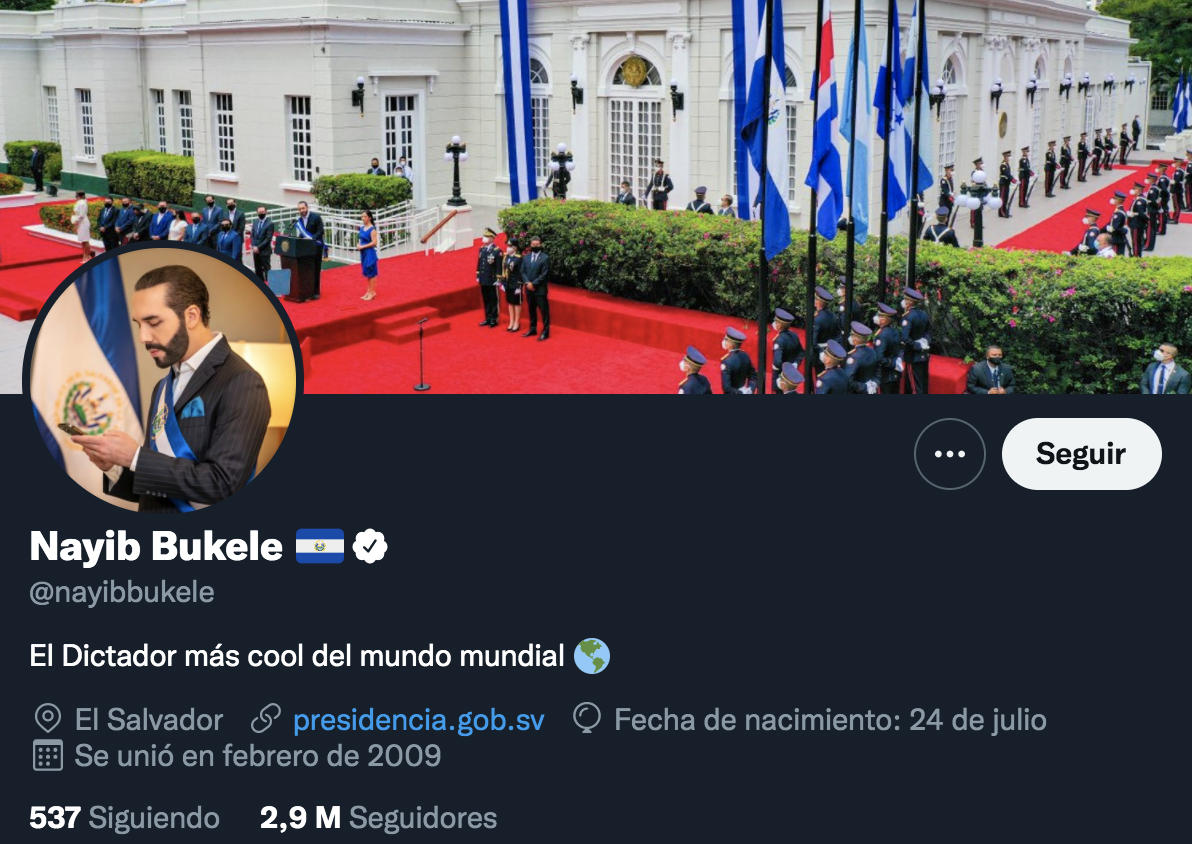Click the Se unió en febrero de 2009 text
This screenshot has height=844, width=1192.
tap(258, 756)
